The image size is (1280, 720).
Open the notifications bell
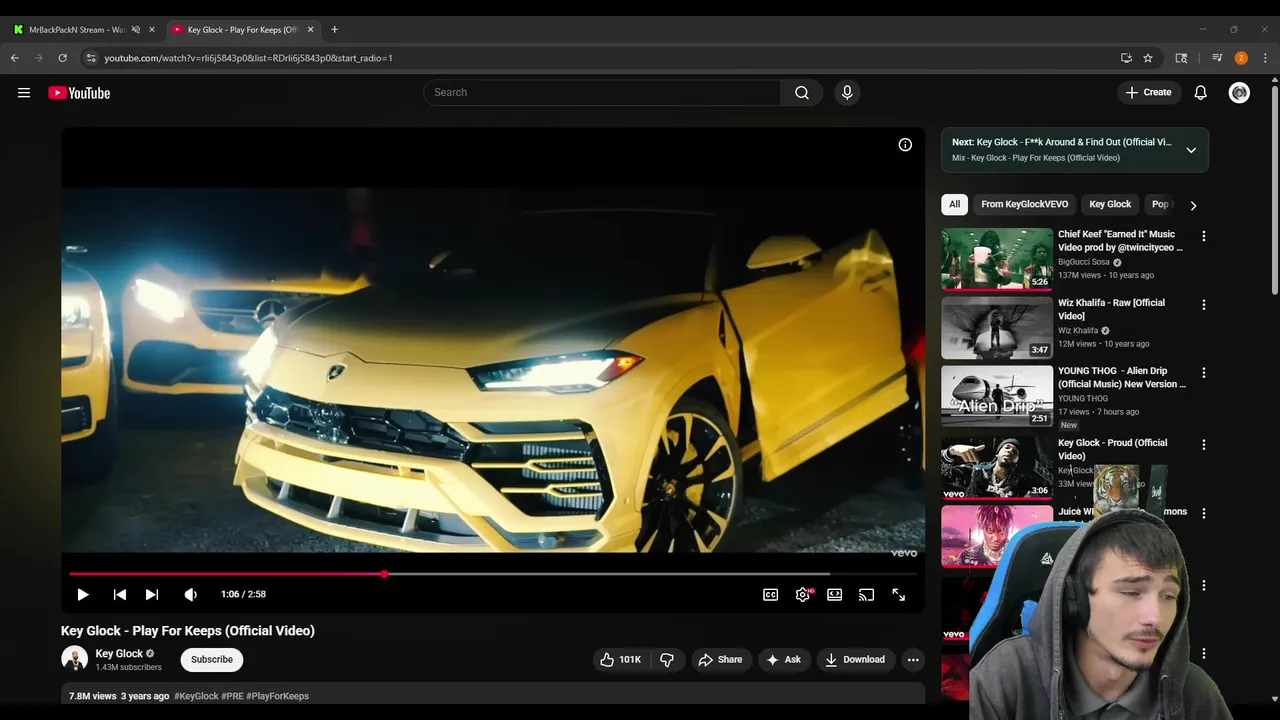(1201, 92)
